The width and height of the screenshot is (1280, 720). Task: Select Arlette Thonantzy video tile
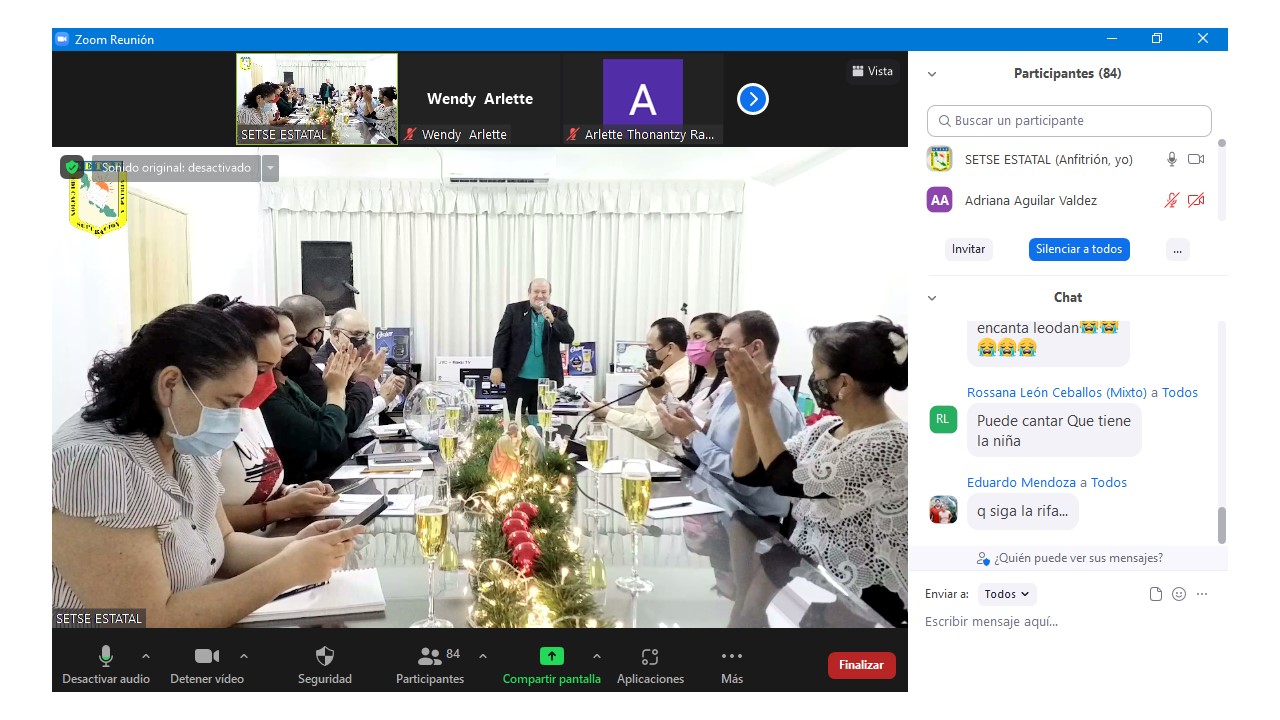click(x=643, y=99)
